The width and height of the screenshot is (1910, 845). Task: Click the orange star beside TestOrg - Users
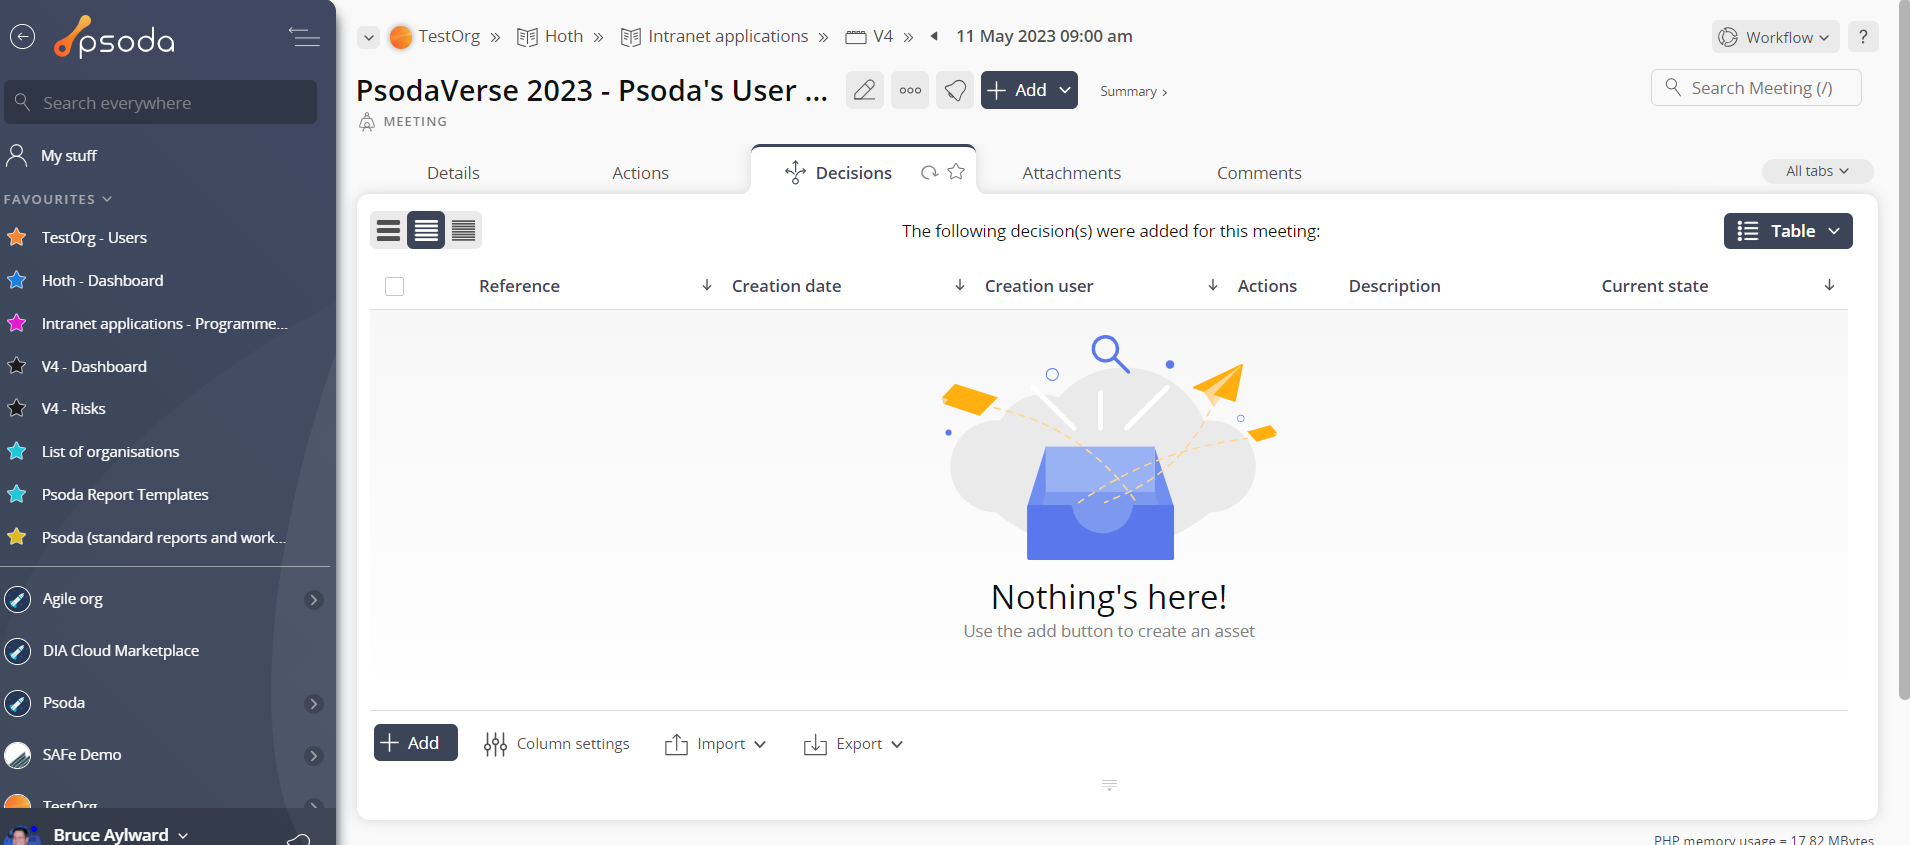pos(17,237)
